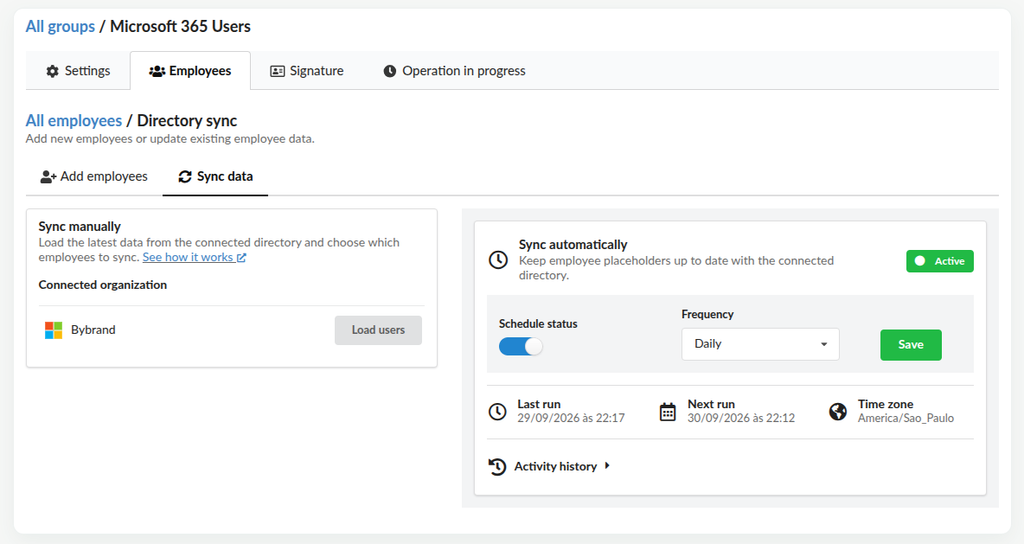Screen dimensions: 1024x544
Task: Click the external link icon after See how it works
Action: [242, 258]
